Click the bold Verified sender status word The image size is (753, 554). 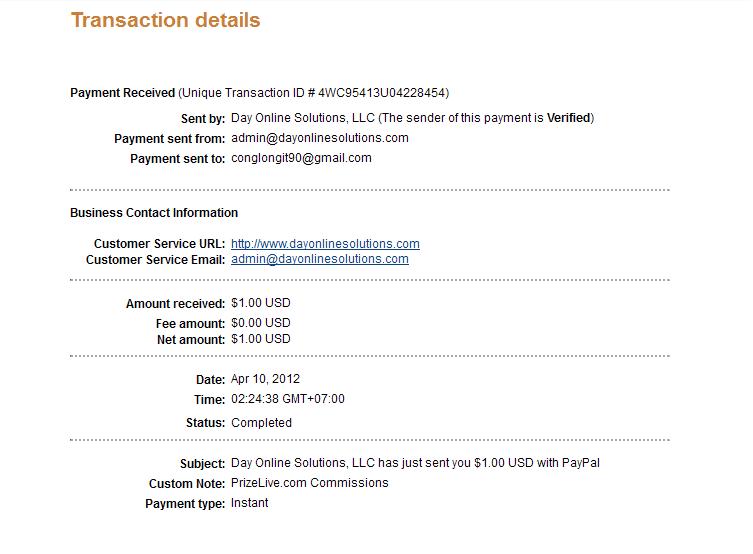tap(567, 118)
